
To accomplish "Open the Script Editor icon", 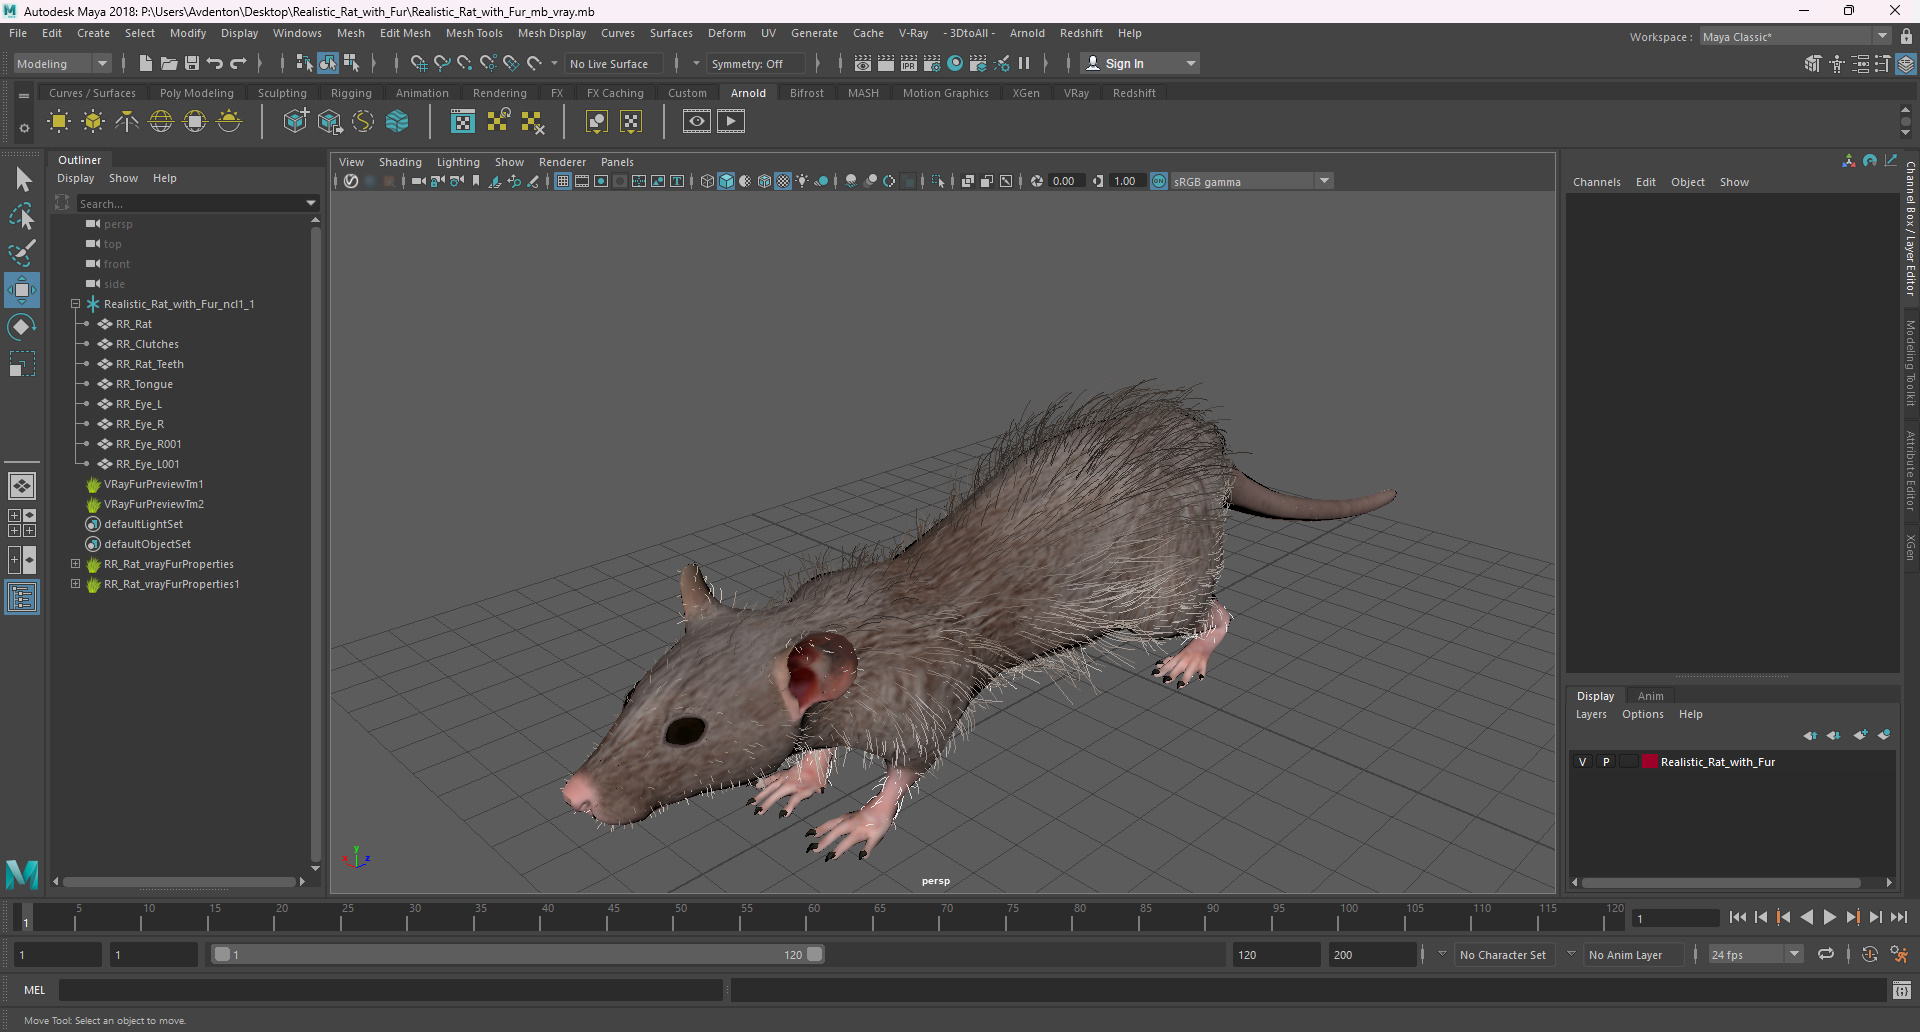I will point(1902,990).
